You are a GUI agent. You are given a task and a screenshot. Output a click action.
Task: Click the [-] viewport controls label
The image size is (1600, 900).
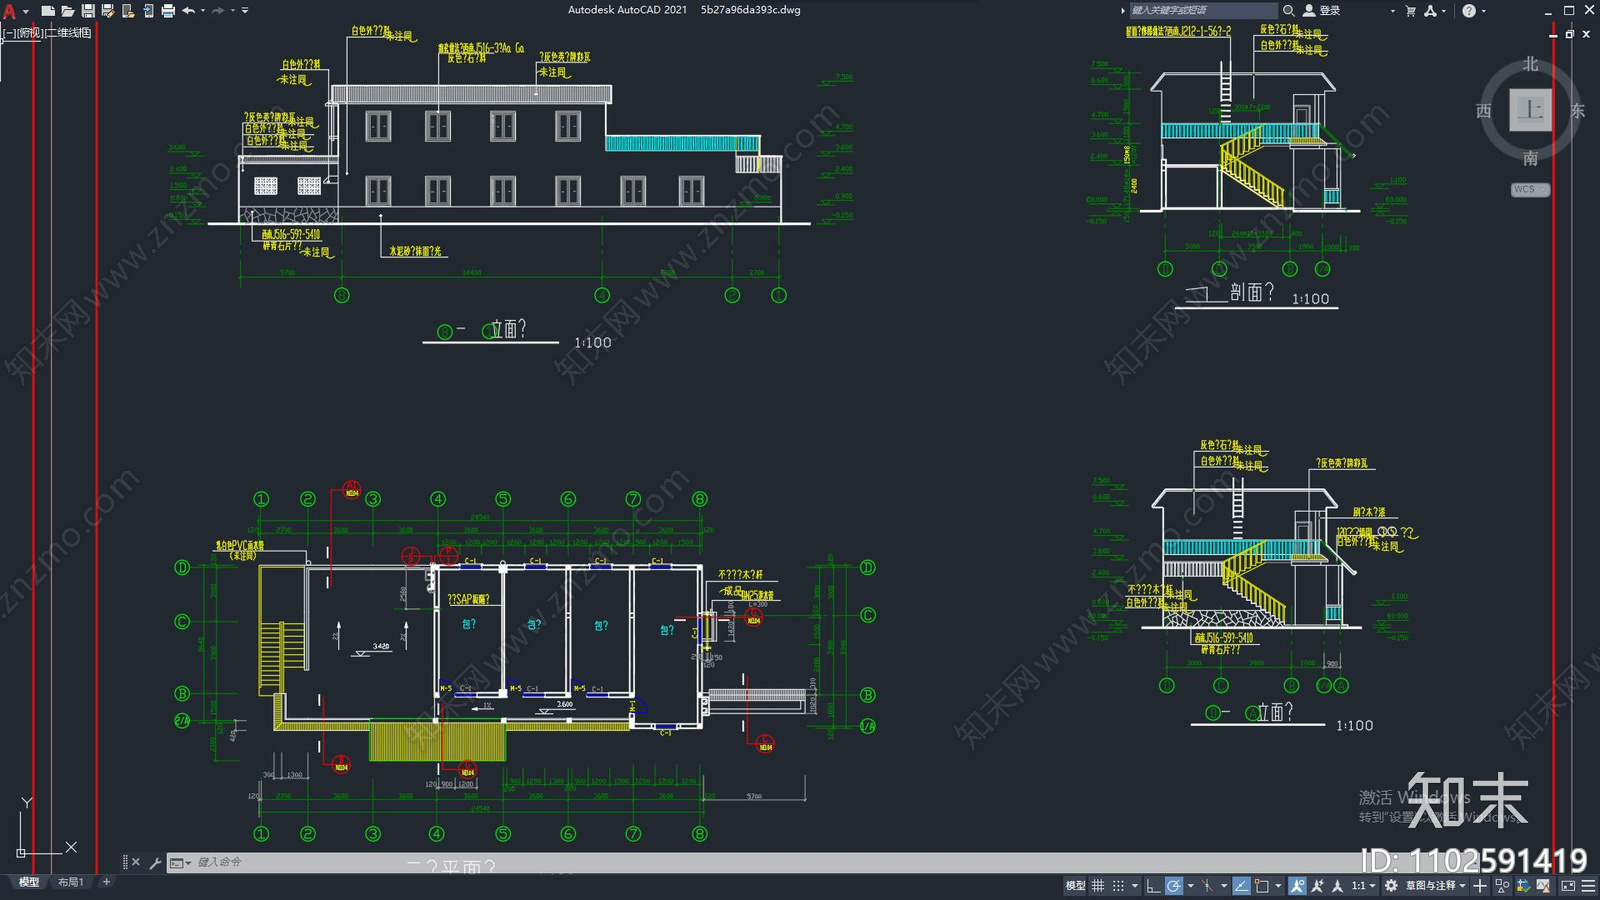pyautogui.click(x=10, y=33)
